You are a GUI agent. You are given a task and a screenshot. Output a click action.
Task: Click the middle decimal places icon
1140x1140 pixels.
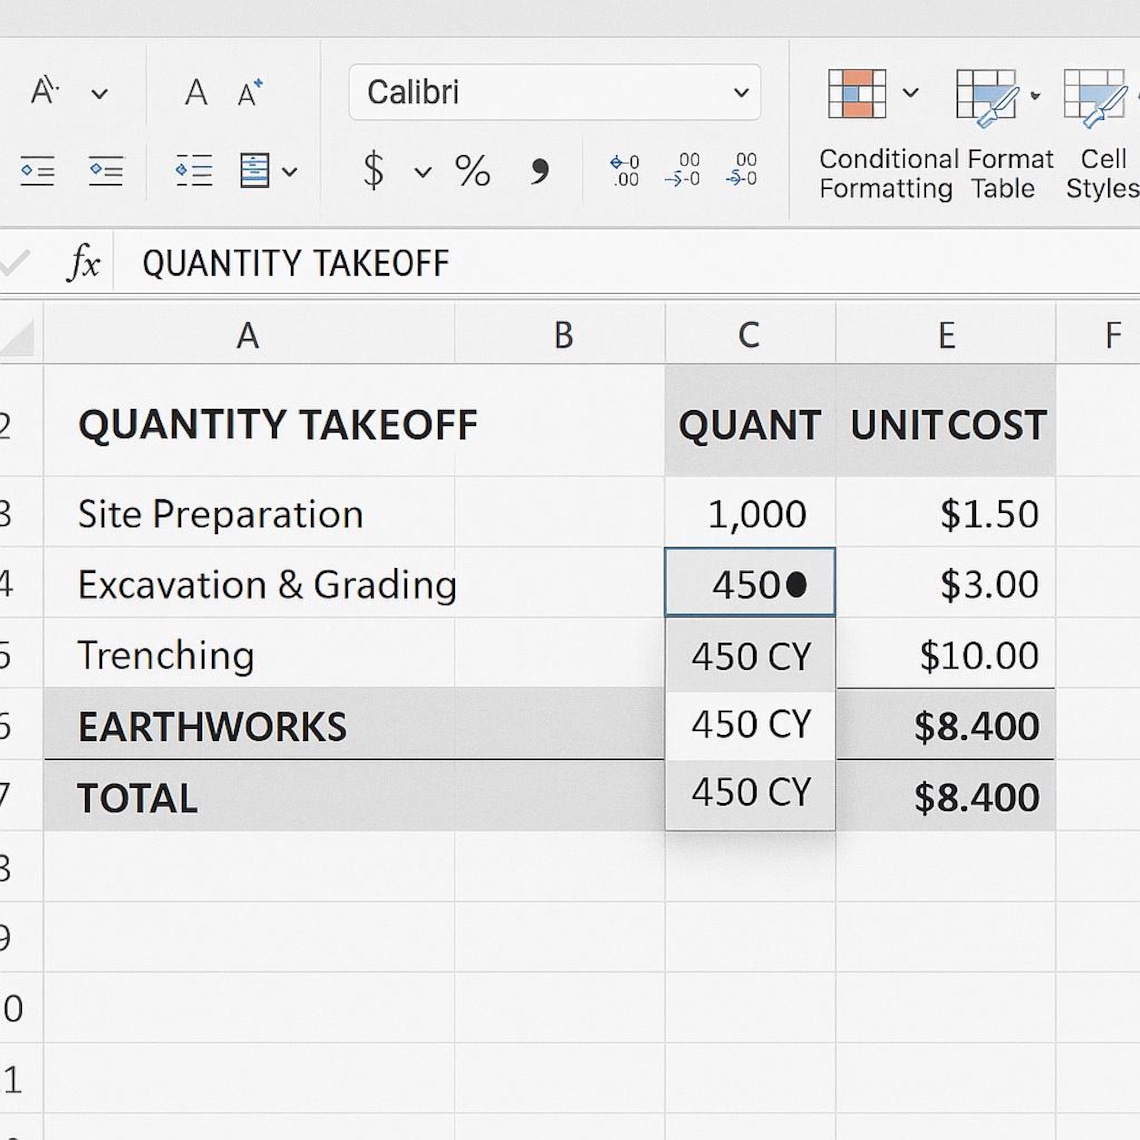click(683, 170)
